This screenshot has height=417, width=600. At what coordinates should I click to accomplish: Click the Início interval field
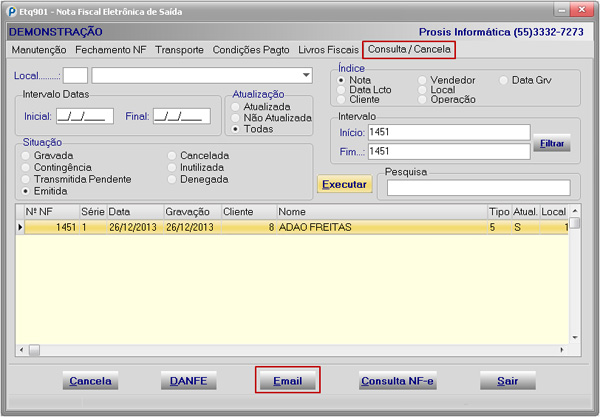pyautogui.click(x=449, y=132)
